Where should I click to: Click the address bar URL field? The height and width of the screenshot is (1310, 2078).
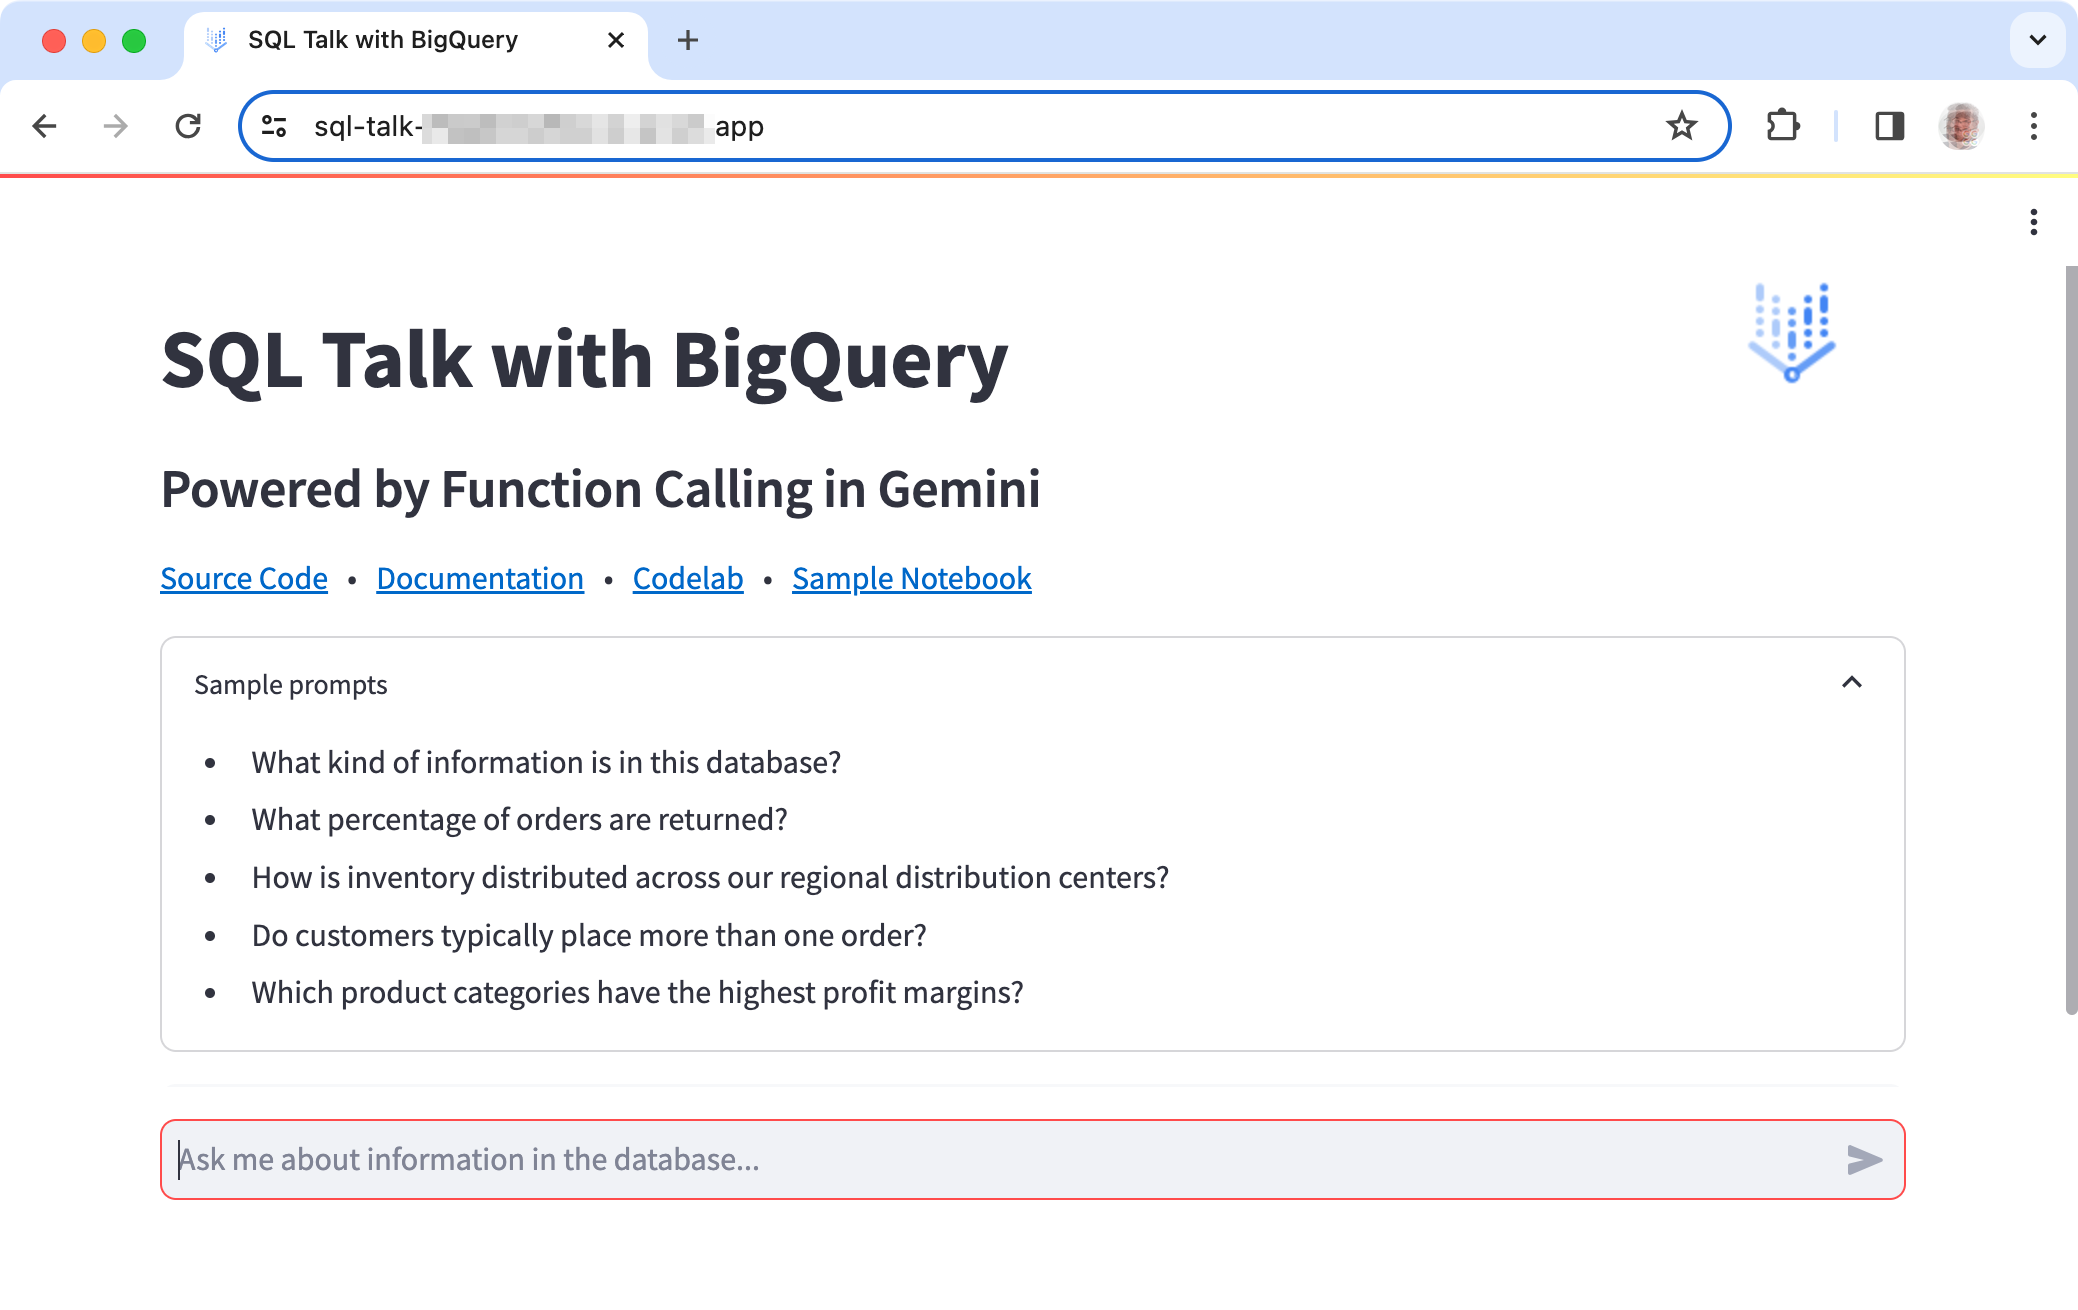(x=987, y=125)
